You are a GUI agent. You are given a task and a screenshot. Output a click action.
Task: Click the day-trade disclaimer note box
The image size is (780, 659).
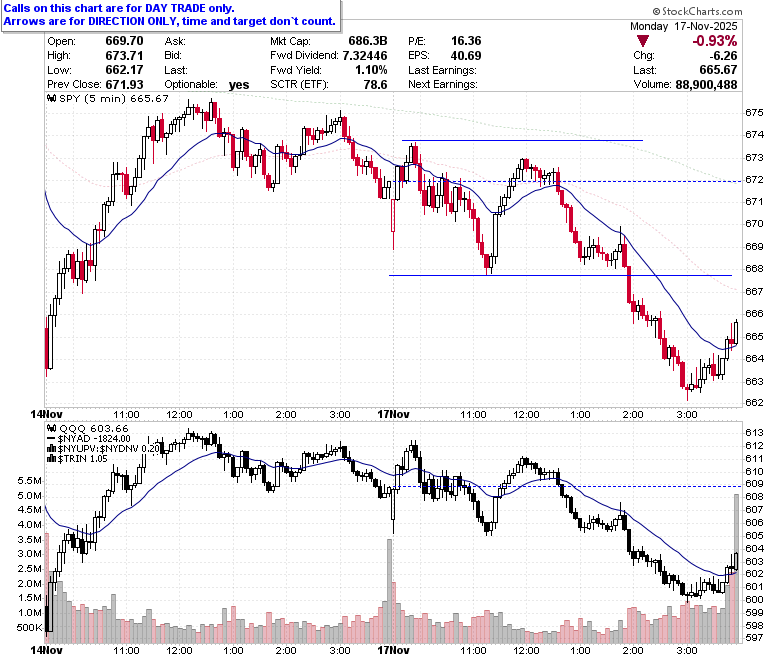(x=171, y=15)
